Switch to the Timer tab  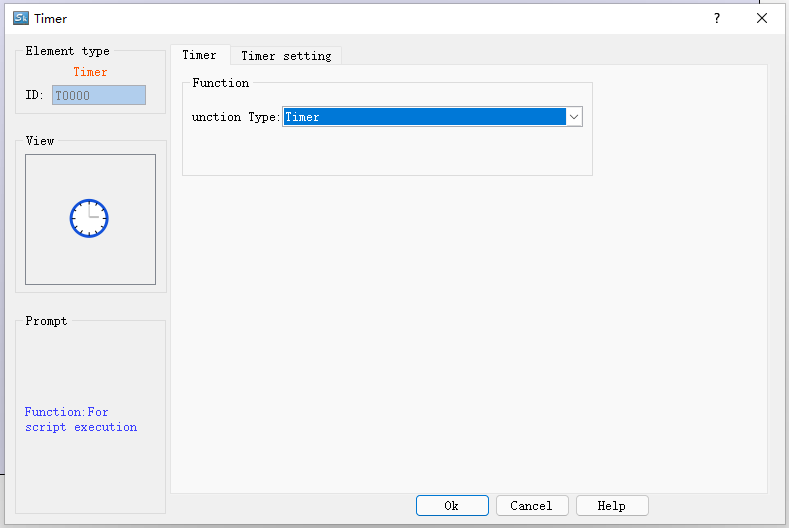tap(199, 55)
